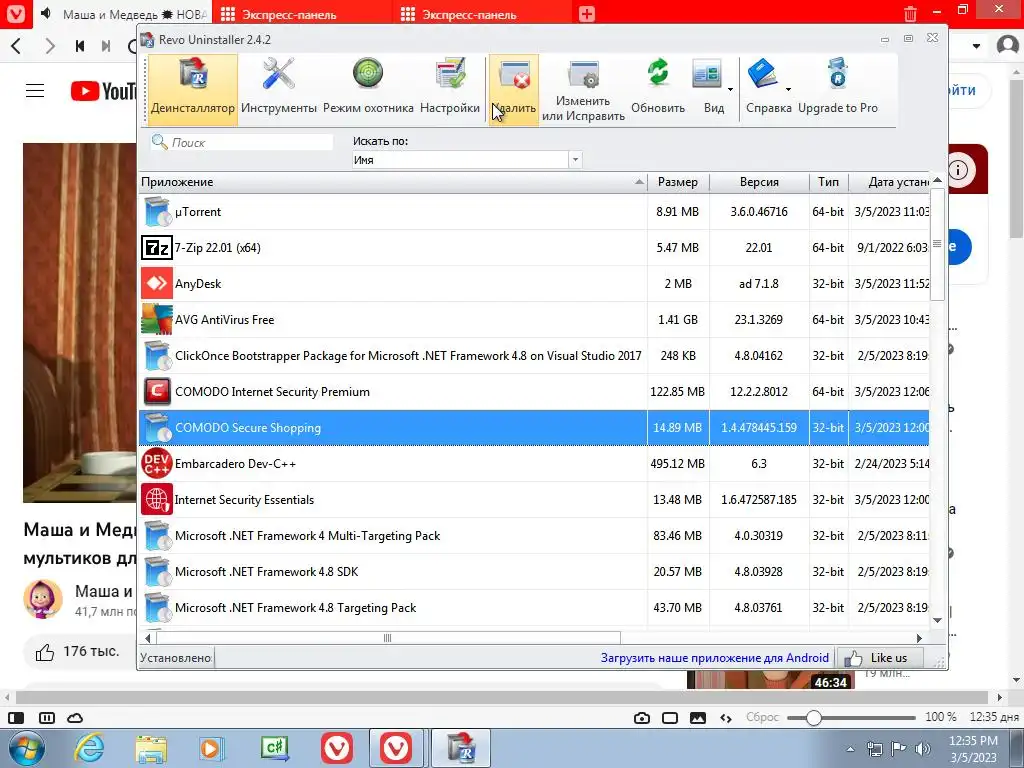Sort by Приложение column header
Viewport: 1024px width, 768px height.
click(393, 182)
